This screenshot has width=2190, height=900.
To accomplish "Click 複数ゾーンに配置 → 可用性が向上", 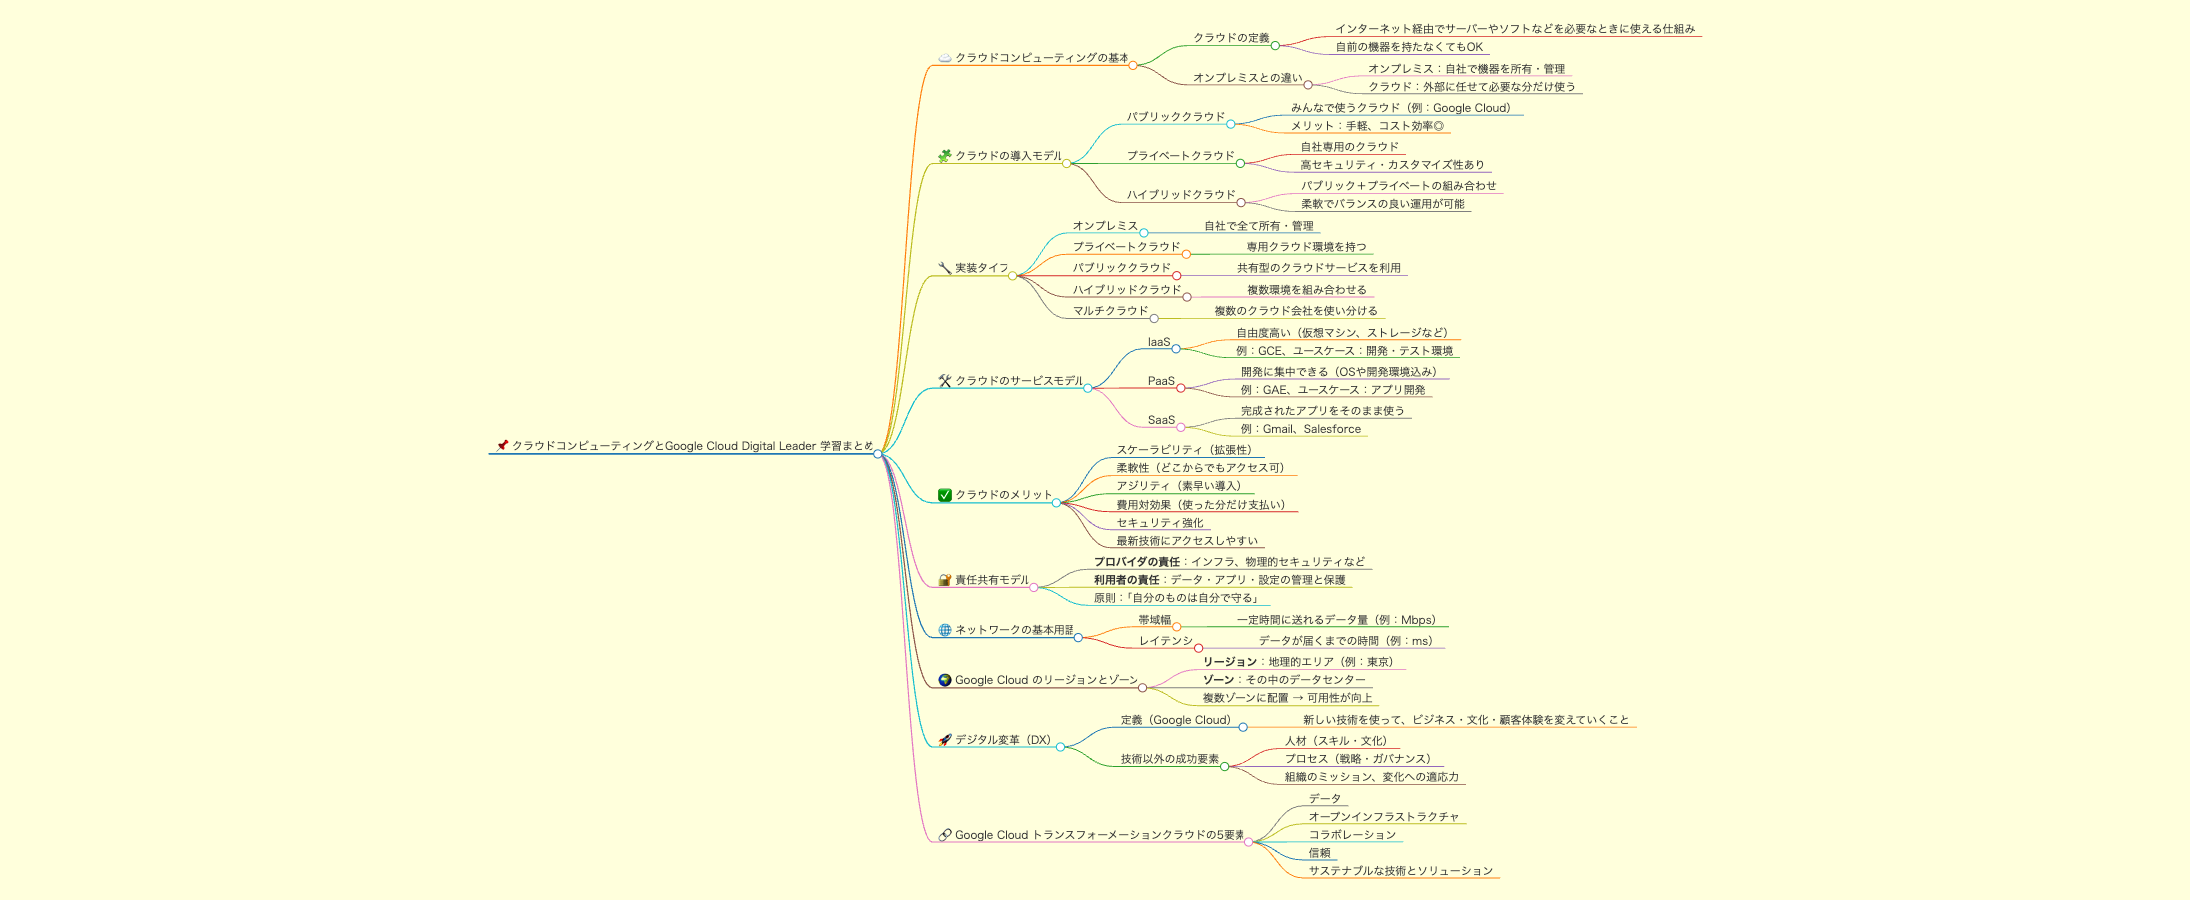I will pyautogui.click(x=1288, y=698).
